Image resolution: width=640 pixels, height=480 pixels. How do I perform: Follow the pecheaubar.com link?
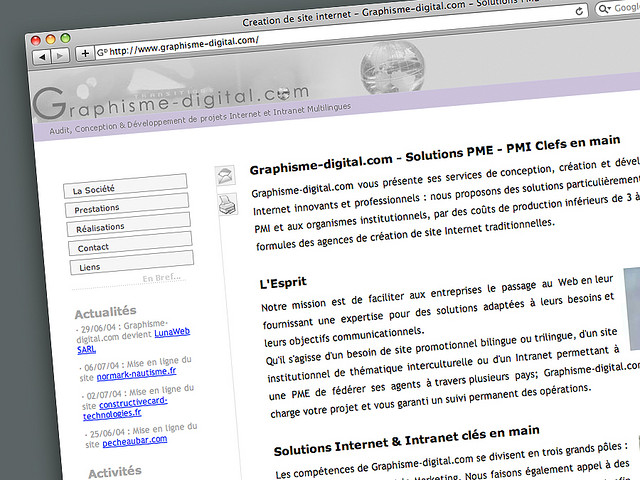coord(135,442)
